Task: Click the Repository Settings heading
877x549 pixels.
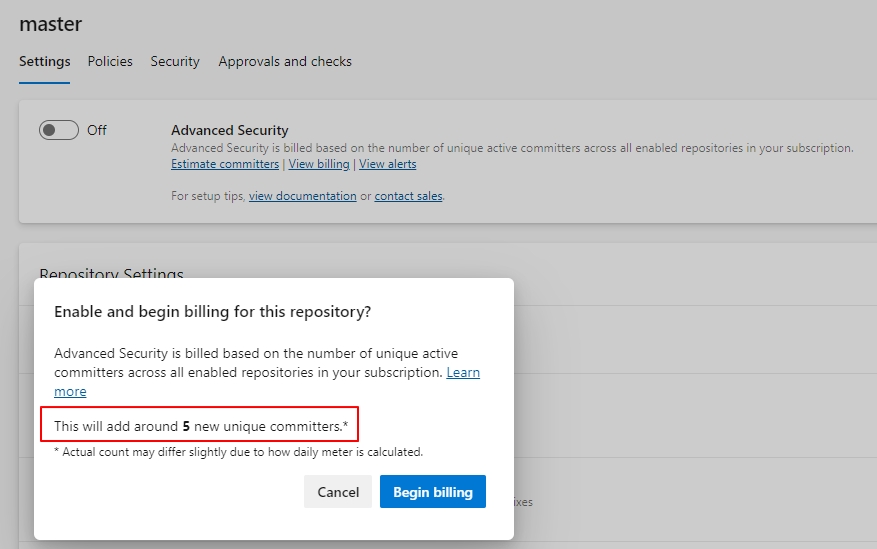Action: [111, 274]
